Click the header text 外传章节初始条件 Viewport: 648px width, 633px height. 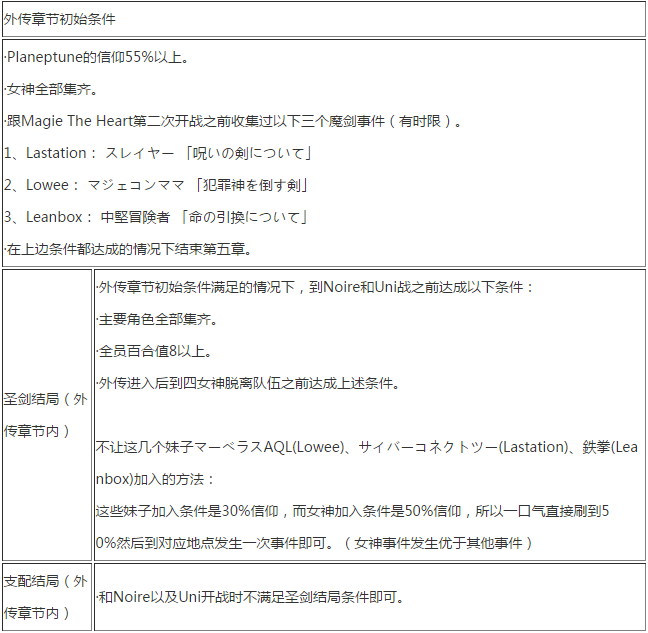coord(60,19)
